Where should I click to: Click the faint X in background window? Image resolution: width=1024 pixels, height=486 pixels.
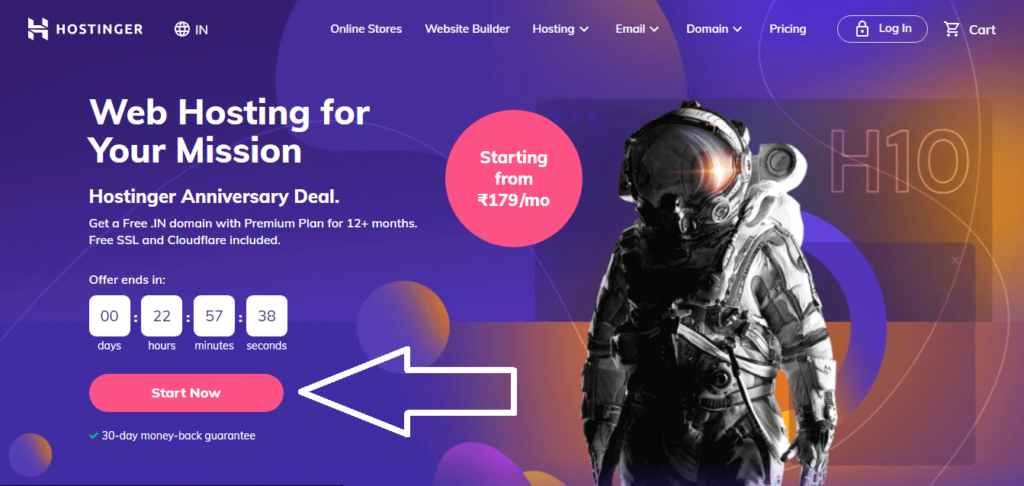[955, 260]
